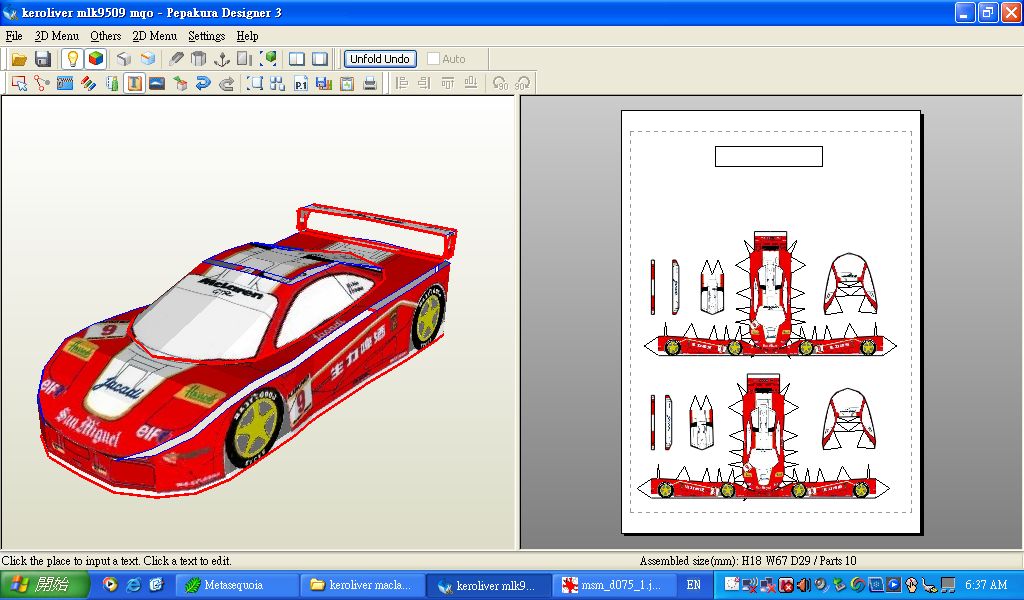This screenshot has height=600, width=1024.
Task: Click the EN language indicator
Action: 694,585
